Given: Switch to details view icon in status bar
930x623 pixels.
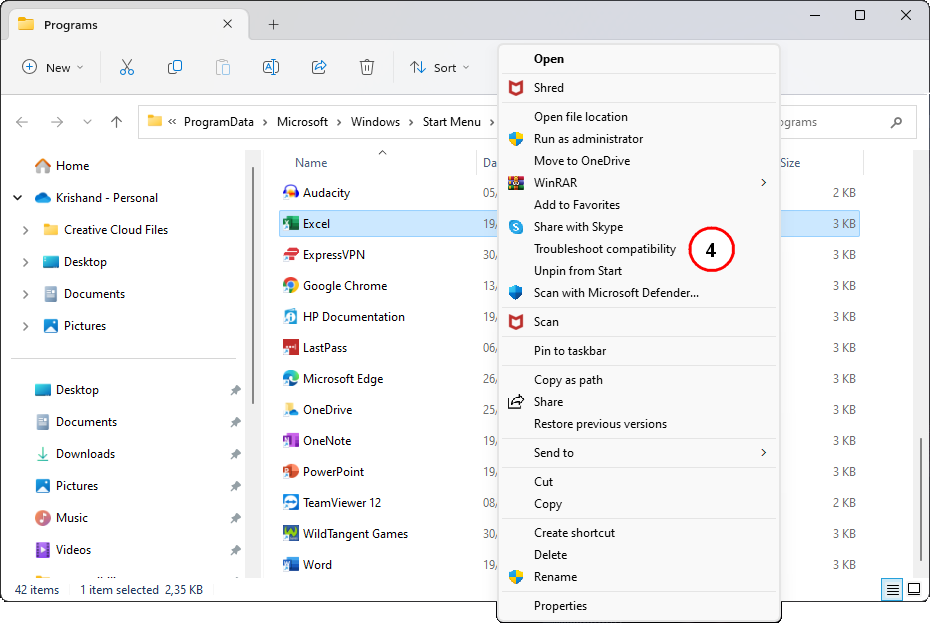Looking at the screenshot, I should [x=892, y=589].
